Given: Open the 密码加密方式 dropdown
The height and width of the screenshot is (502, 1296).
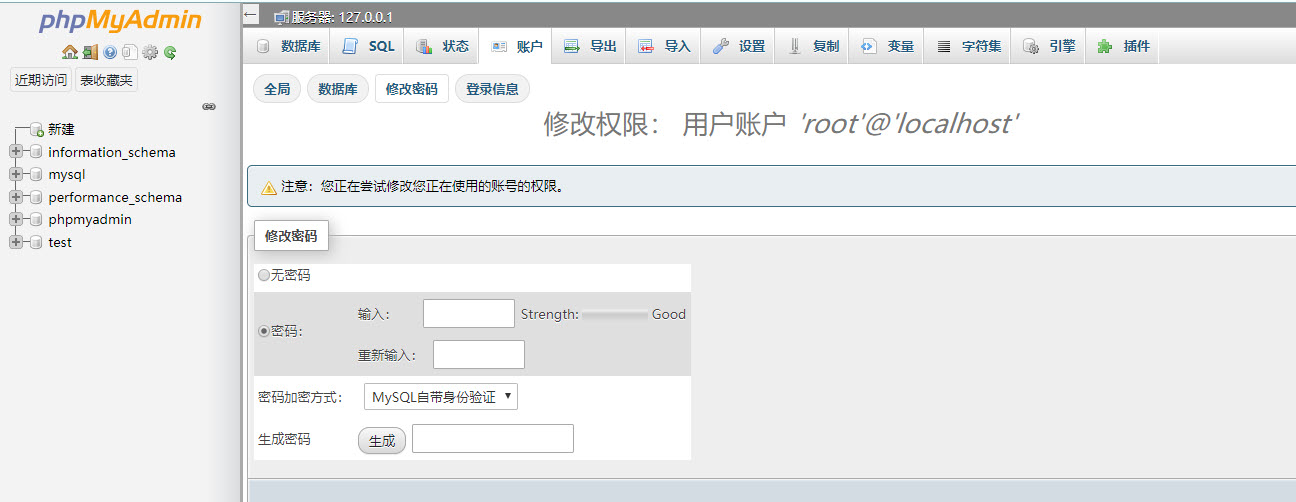Looking at the screenshot, I should [440, 397].
